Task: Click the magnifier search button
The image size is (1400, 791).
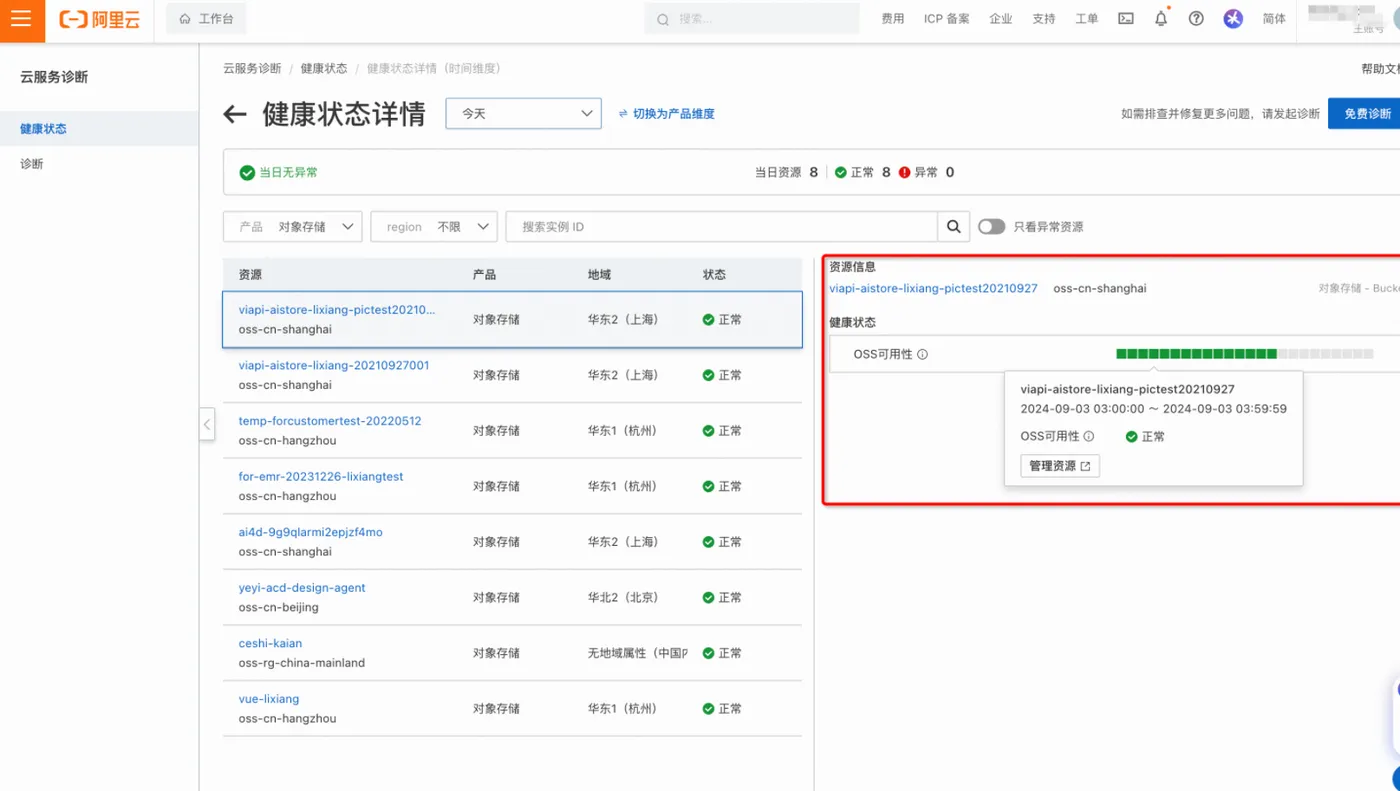Action: [x=954, y=227]
